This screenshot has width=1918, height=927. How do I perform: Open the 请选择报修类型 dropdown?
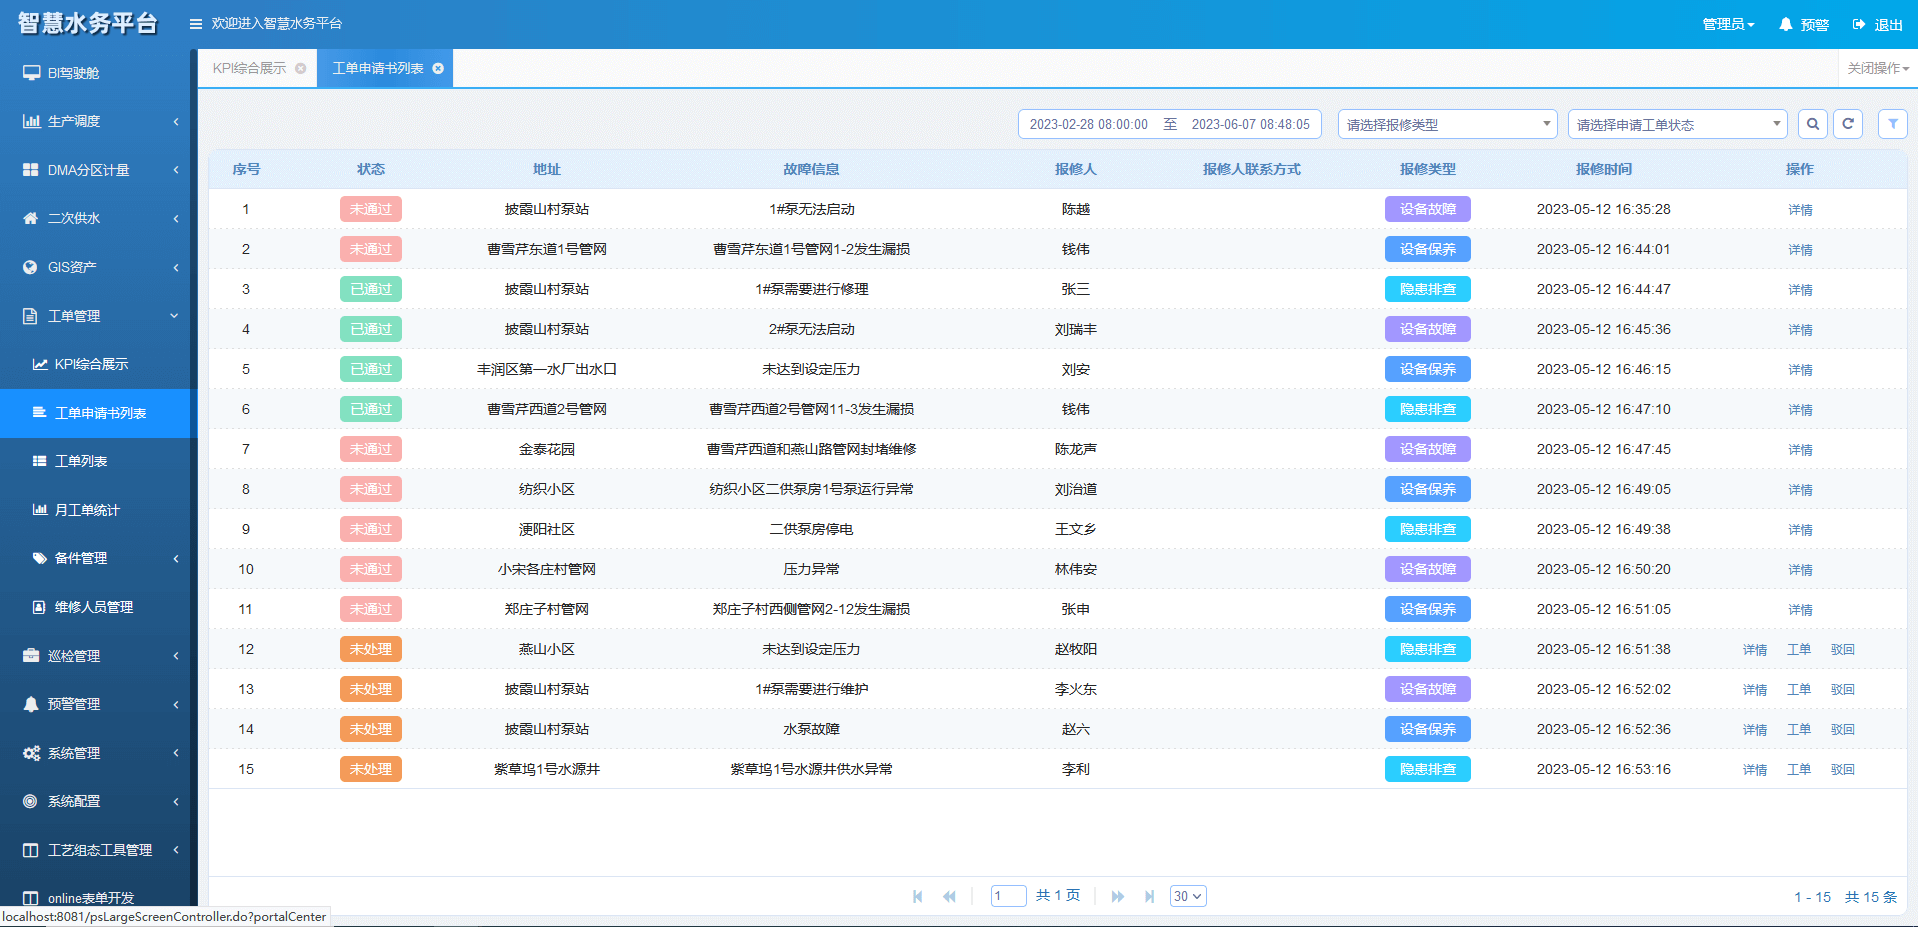point(1448,124)
